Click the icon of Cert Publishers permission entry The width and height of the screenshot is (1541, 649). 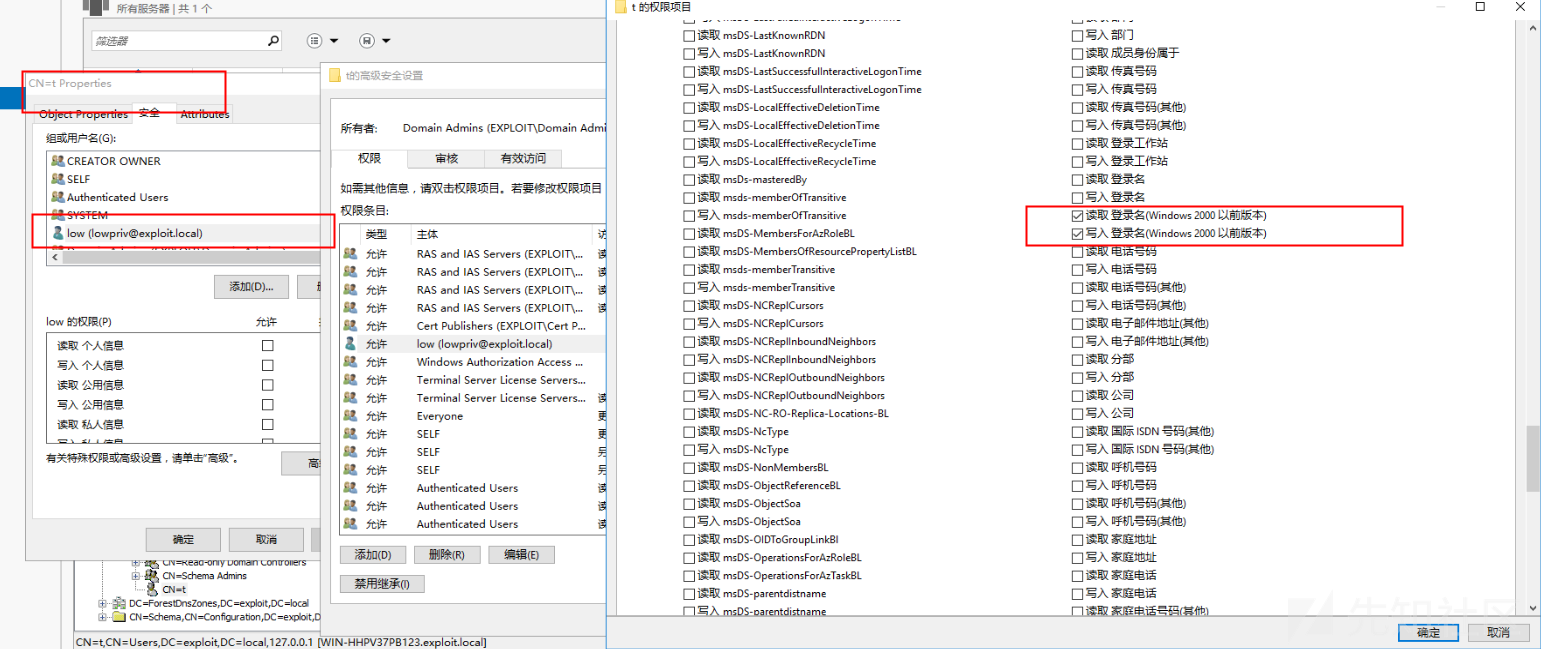click(x=350, y=326)
